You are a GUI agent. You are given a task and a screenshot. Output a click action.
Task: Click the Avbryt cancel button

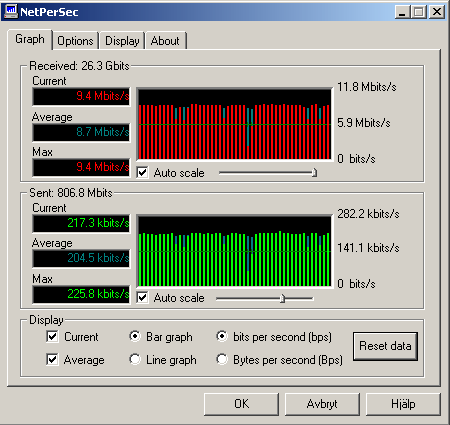pos(322,404)
